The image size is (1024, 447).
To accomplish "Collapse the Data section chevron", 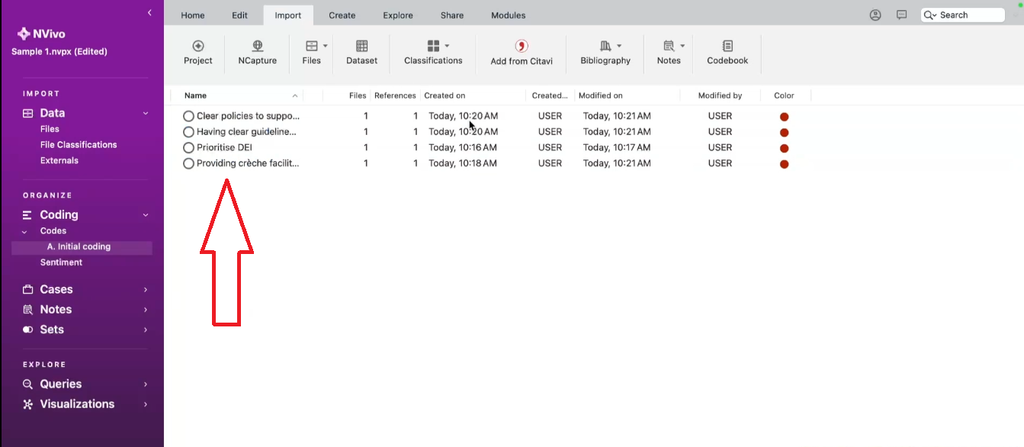I will [146, 113].
